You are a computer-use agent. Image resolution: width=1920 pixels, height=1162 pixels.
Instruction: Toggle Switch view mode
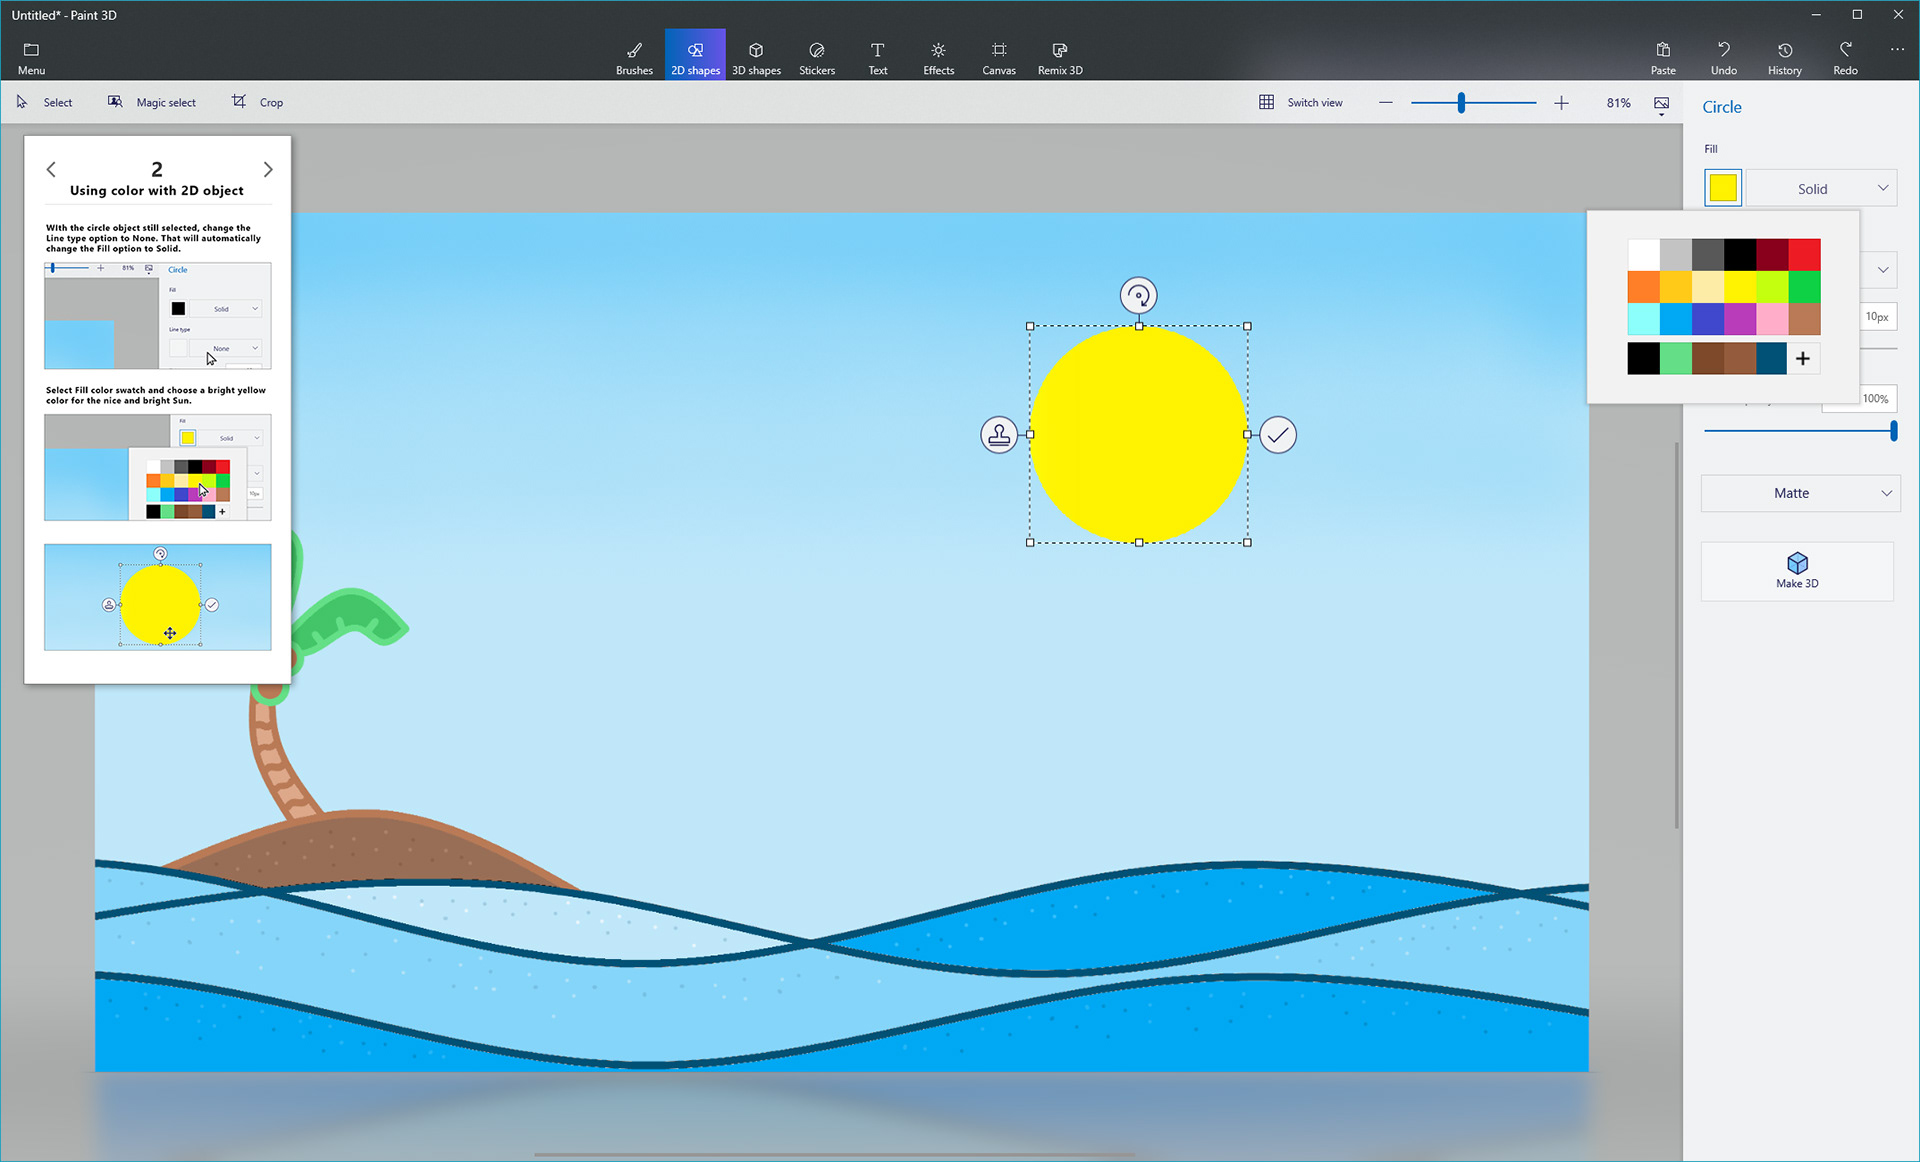1301,103
